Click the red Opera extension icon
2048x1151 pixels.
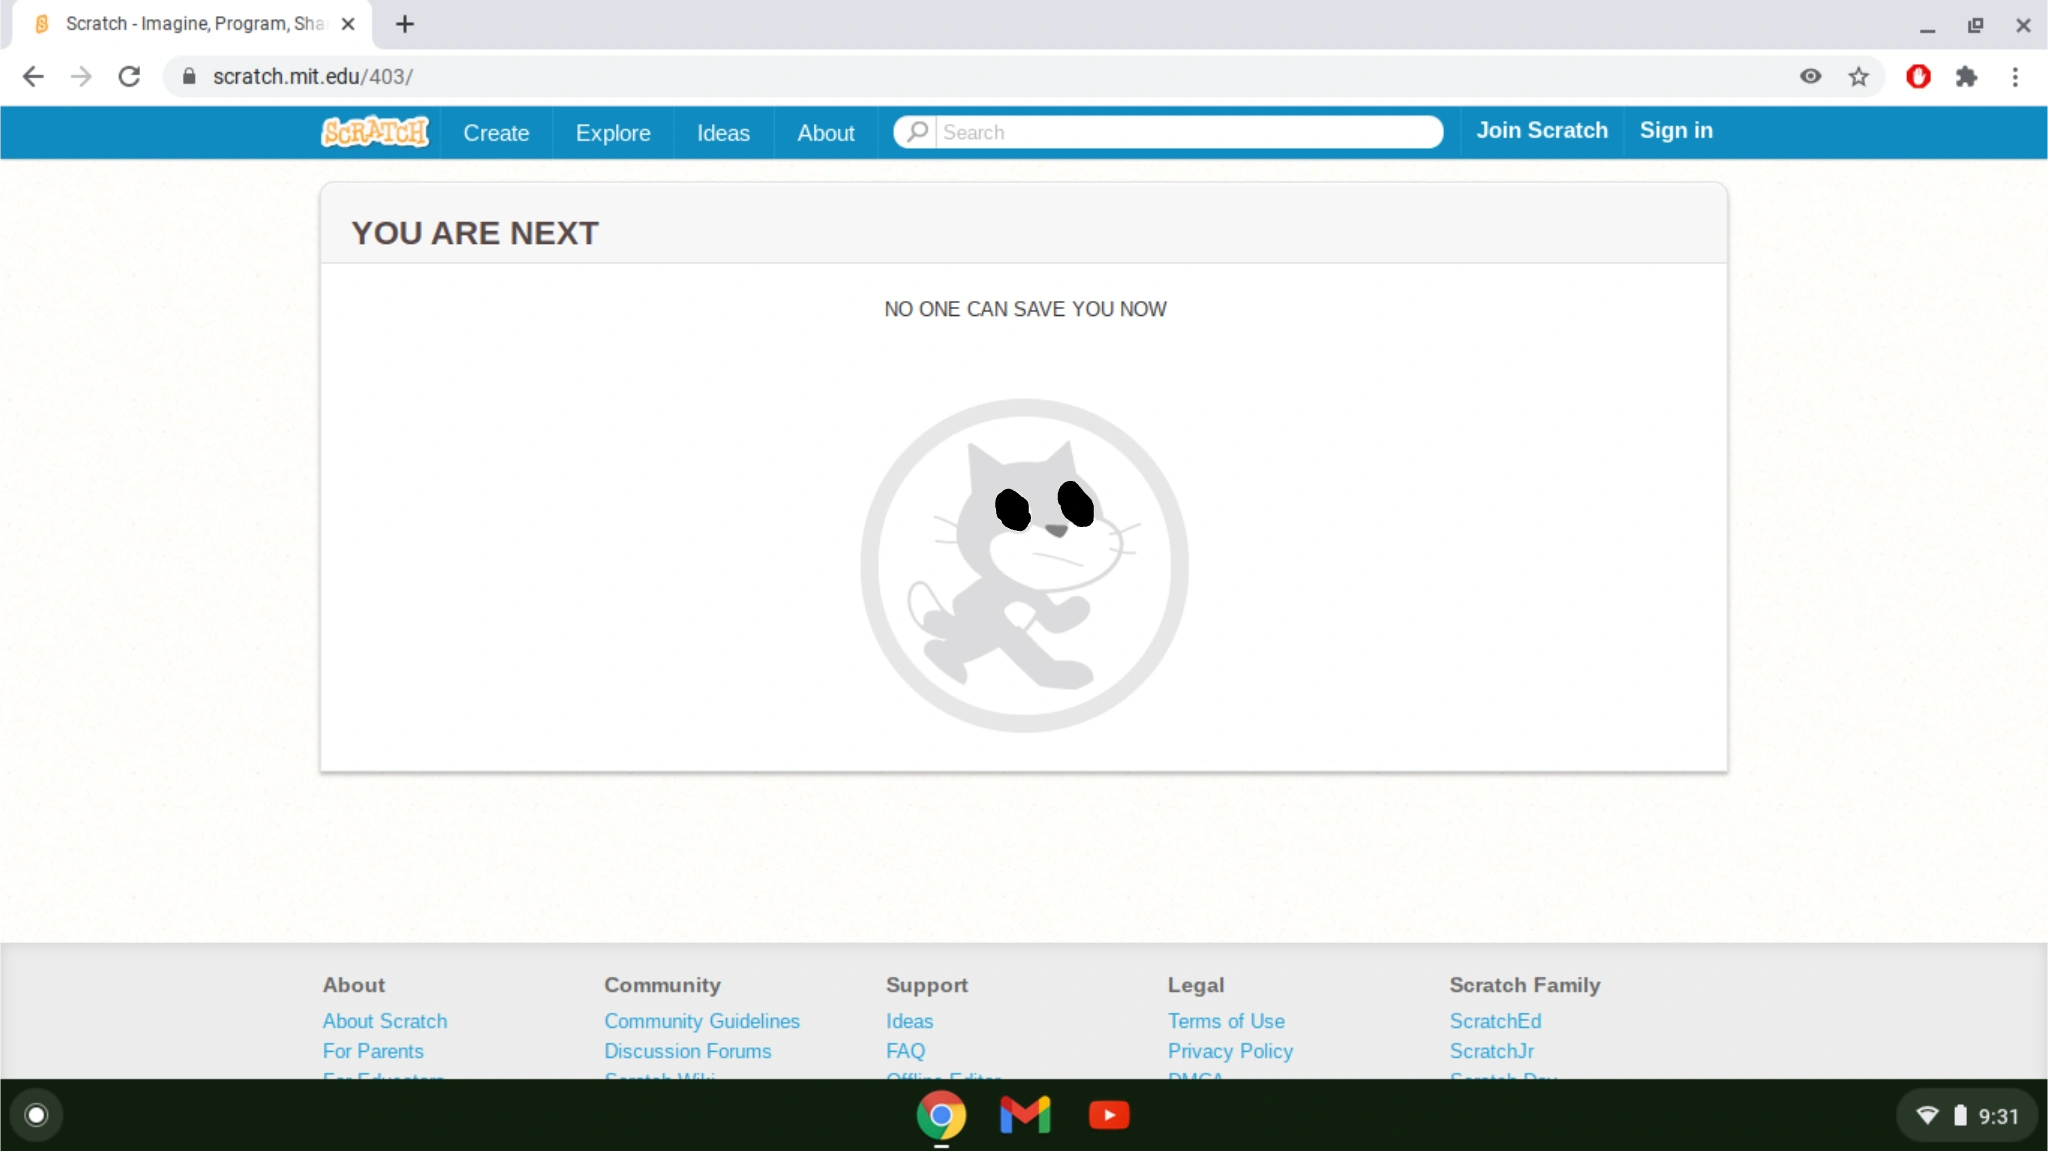click(1918, 77)
